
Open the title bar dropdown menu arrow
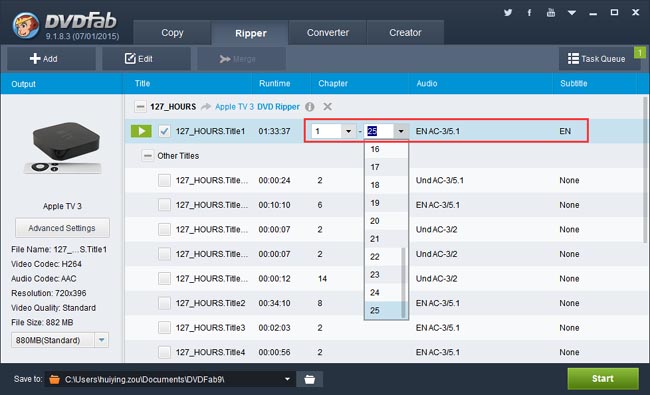pyautogui.click(x=572, y=13)
